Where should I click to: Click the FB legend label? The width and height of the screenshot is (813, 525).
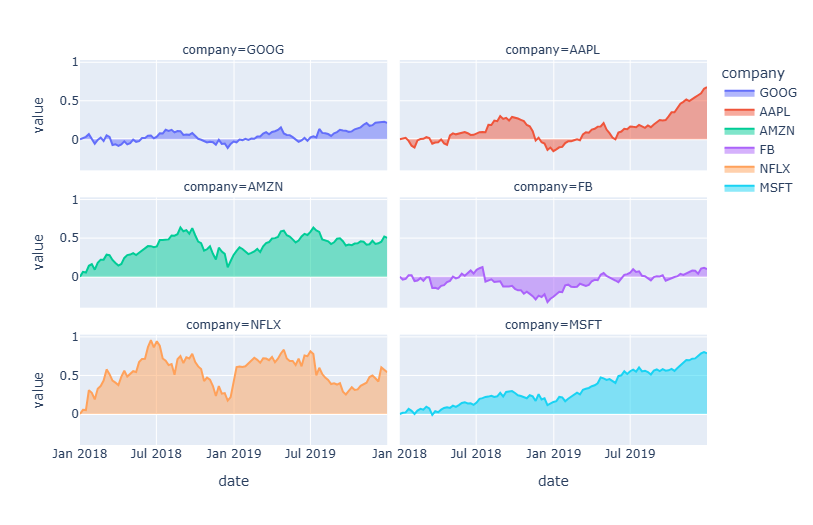coord(769,150)
